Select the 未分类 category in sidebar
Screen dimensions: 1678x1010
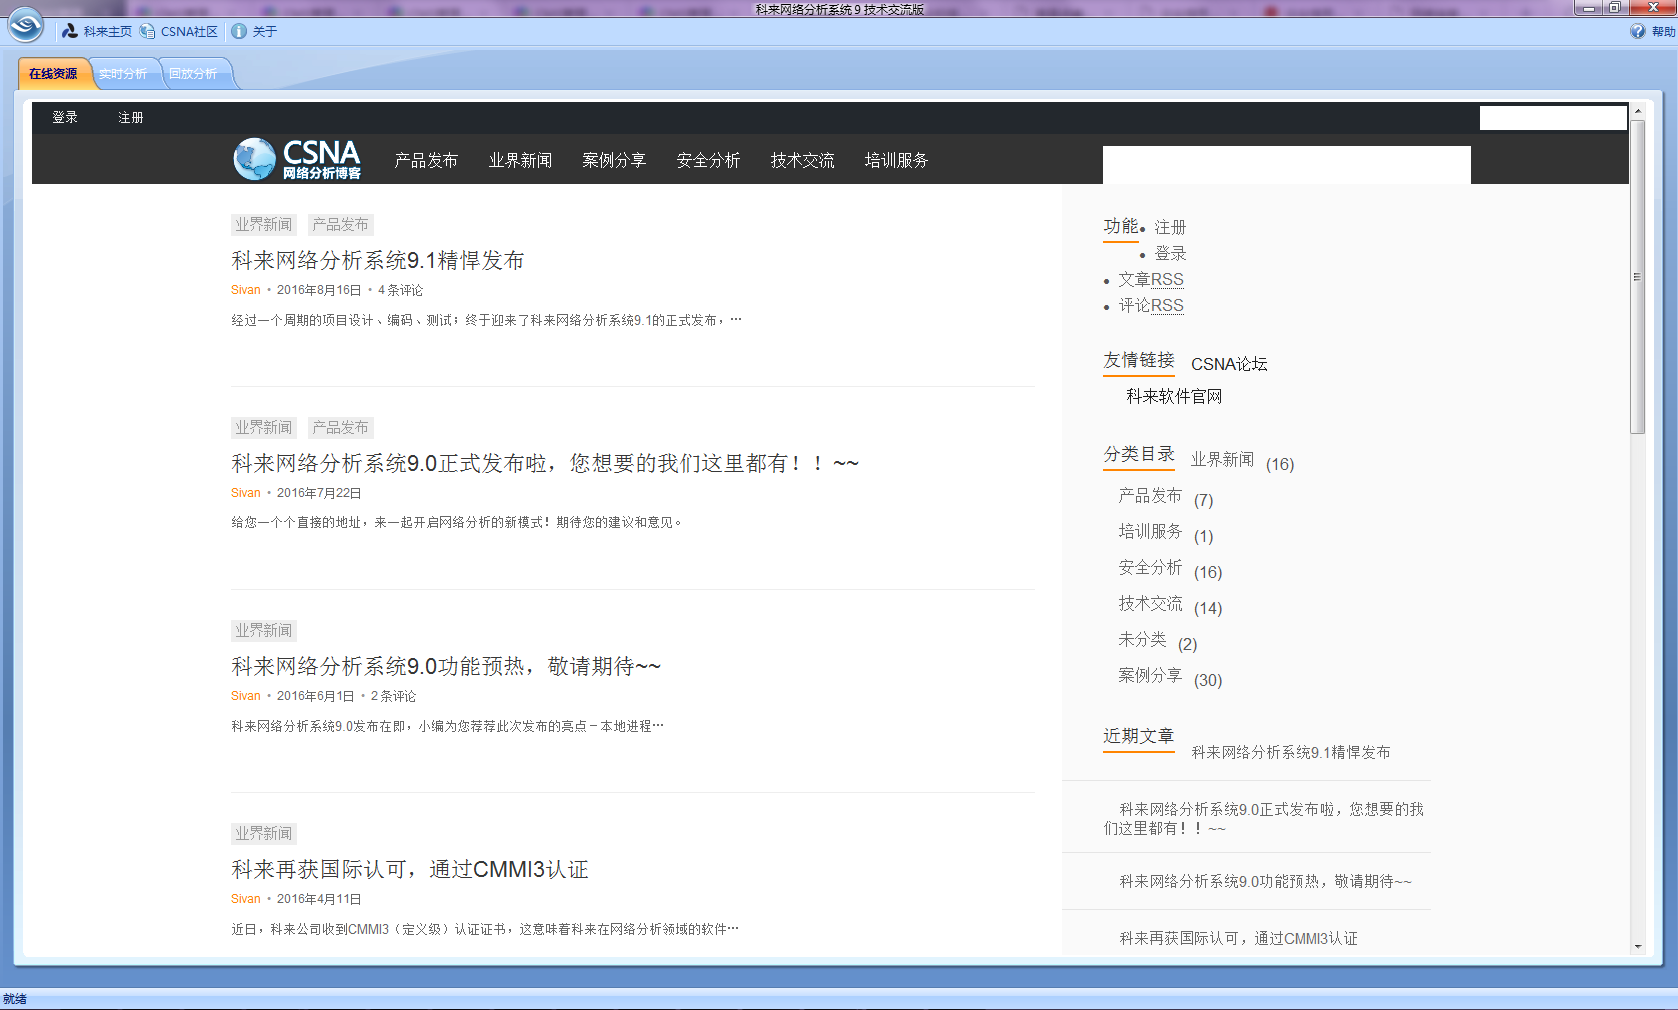point(1142,640)
